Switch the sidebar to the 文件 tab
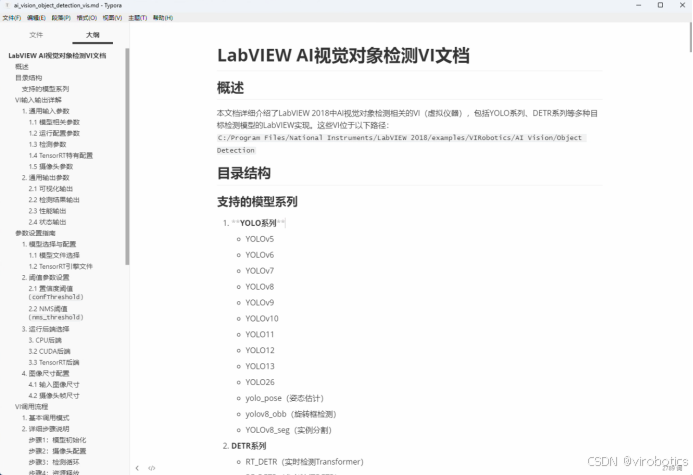 pyautogui.click(x=36, y=35)
